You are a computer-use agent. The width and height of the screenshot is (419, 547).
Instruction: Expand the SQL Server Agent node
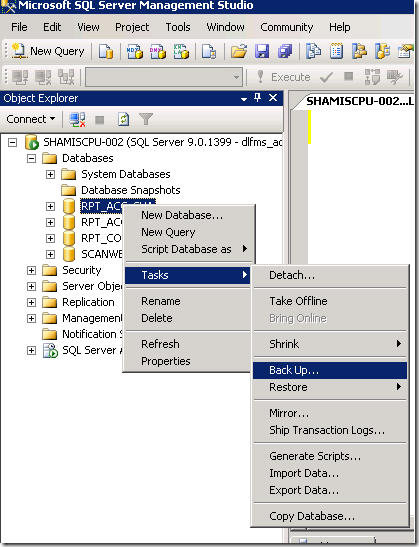click(31, 350)
